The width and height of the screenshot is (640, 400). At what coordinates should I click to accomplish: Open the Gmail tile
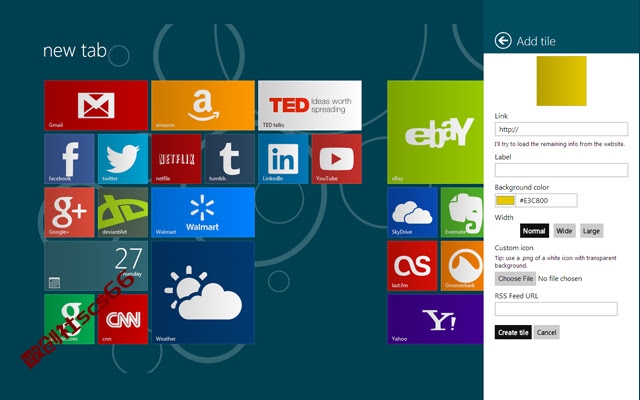point(96,105)
